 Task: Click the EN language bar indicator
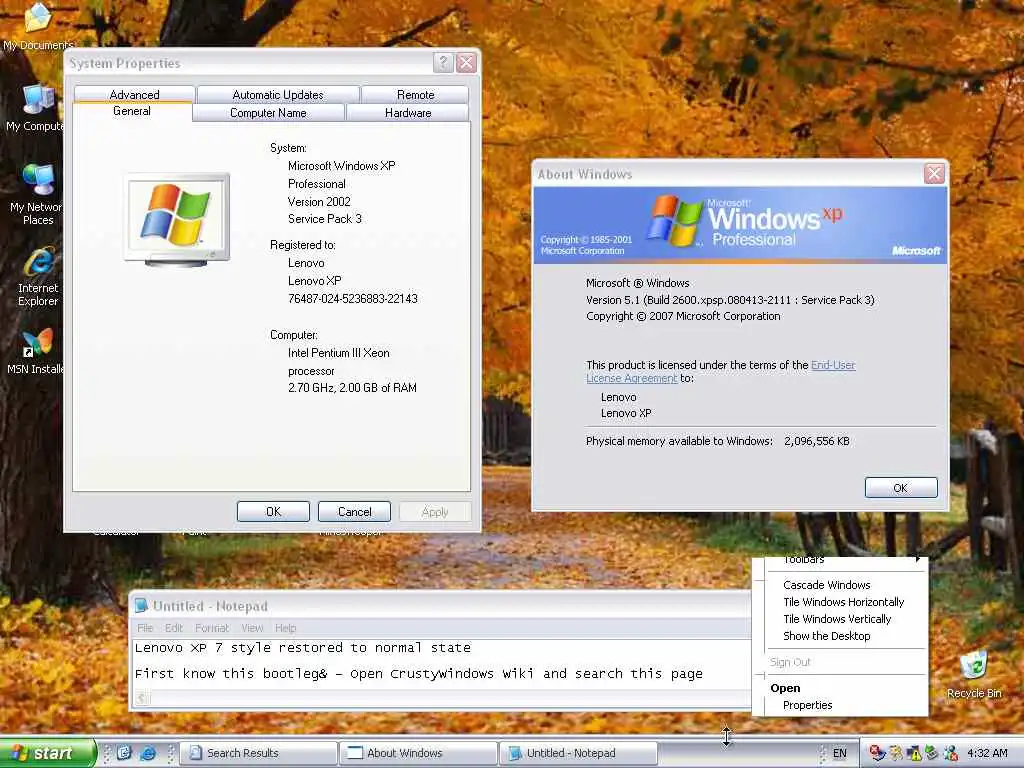[840, 753]
